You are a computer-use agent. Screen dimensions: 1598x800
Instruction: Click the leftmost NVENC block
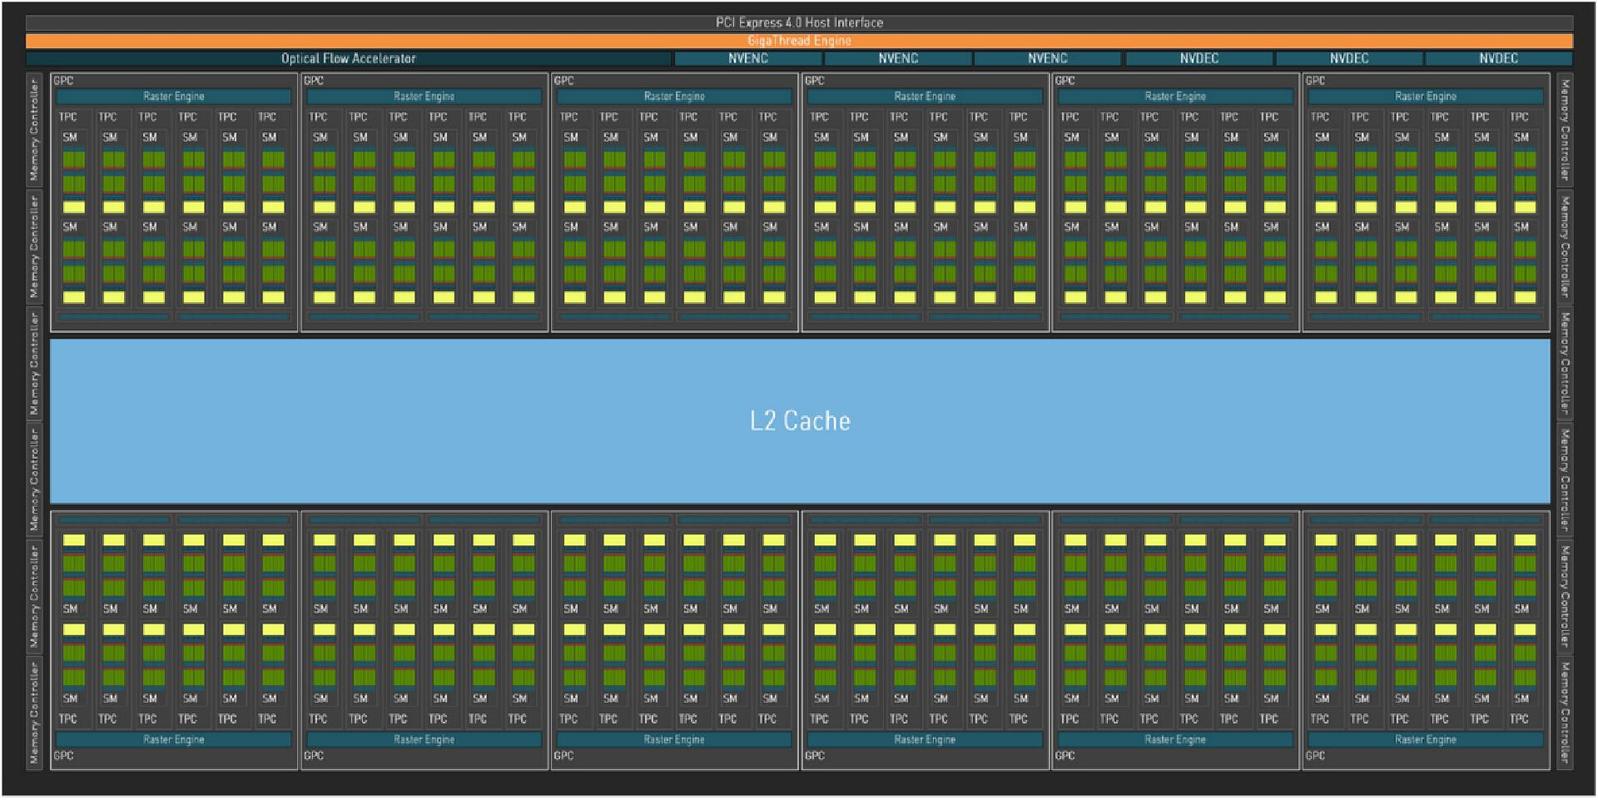tap(748, 59)
